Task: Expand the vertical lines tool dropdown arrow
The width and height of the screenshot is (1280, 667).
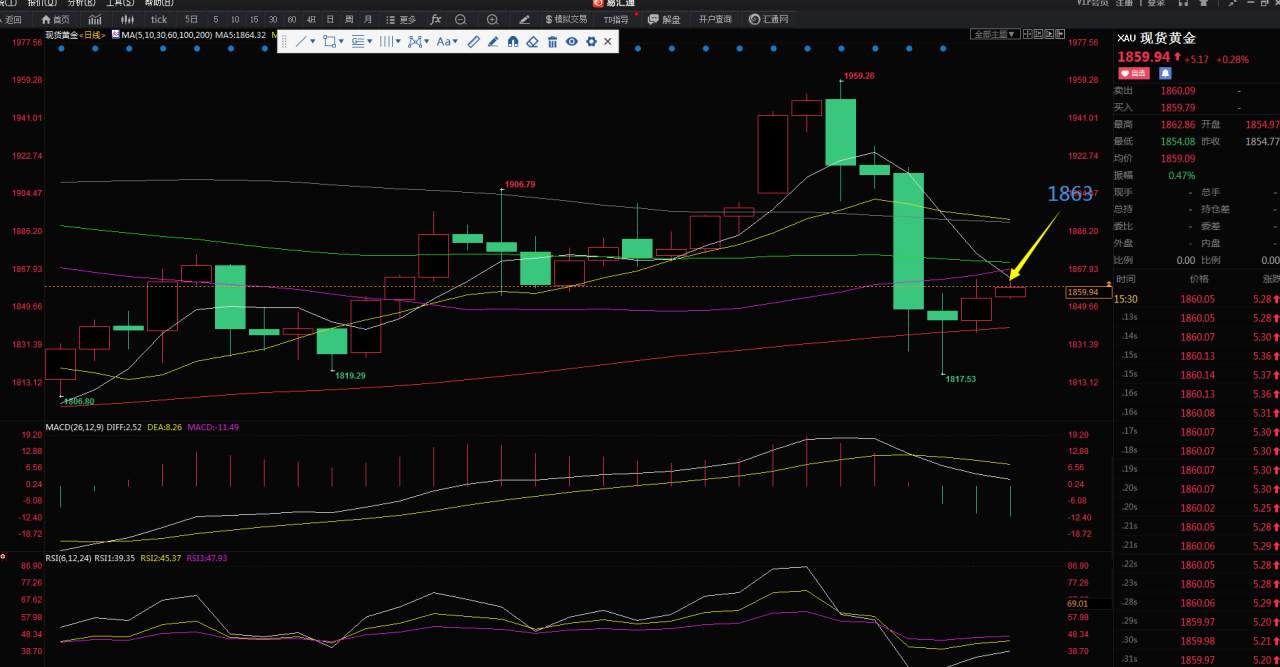Action: pyautogui.click(x=399, y=42)
